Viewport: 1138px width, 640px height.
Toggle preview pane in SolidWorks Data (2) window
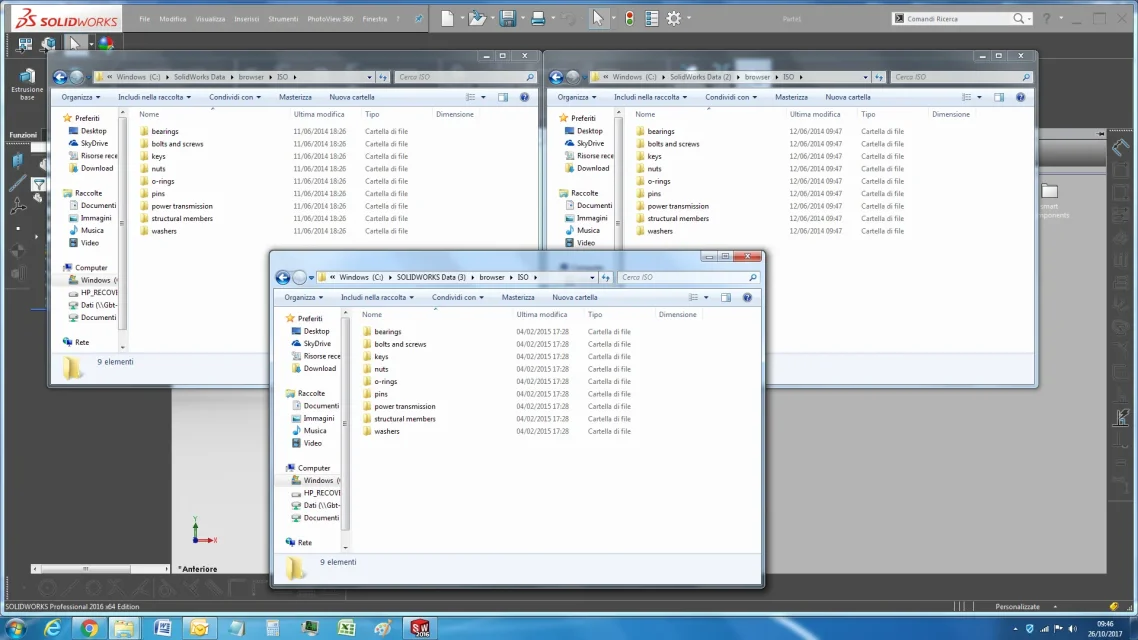tap(999, 97)
